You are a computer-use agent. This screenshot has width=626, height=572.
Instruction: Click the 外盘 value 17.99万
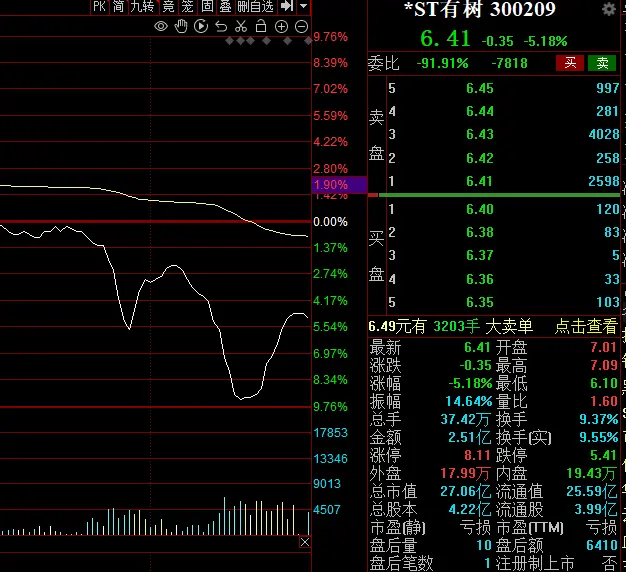(465, 473)
